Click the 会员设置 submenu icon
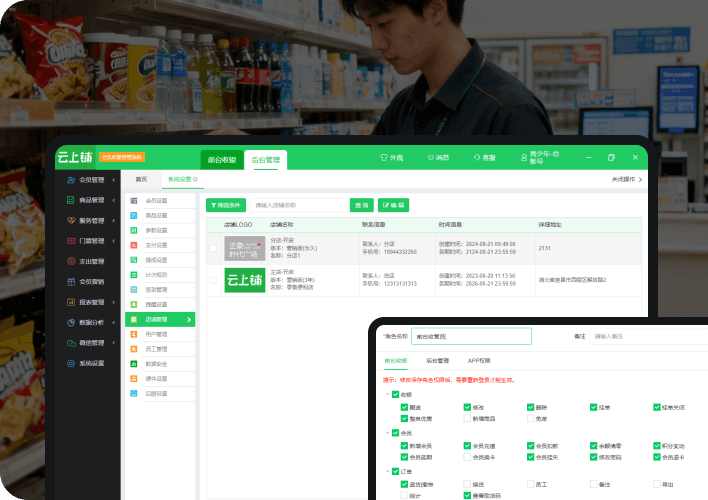Image resolution: width=708 pixels, height=500 pixels. click(x=134, y=201)
